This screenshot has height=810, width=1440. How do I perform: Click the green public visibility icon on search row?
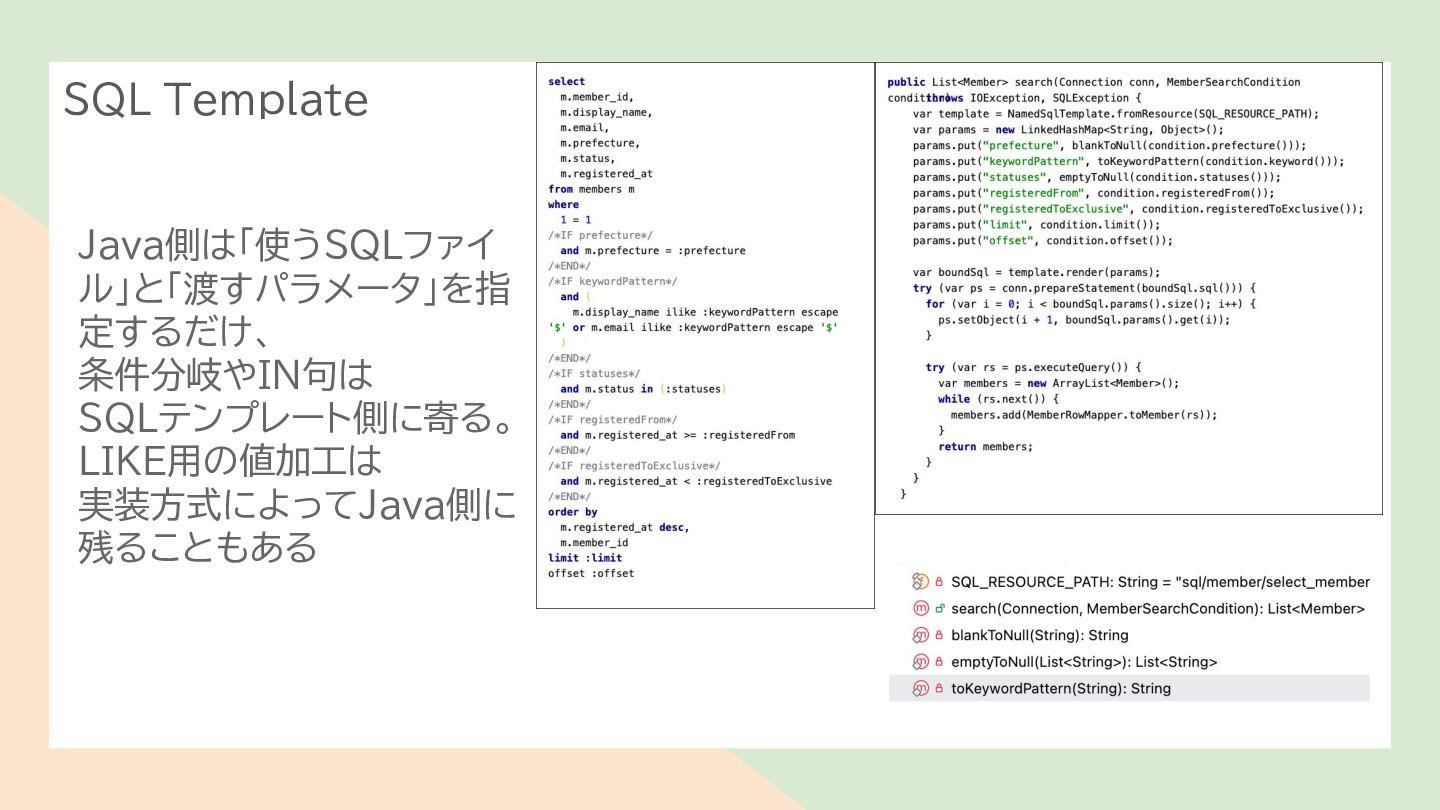click(x=940, y=608)
